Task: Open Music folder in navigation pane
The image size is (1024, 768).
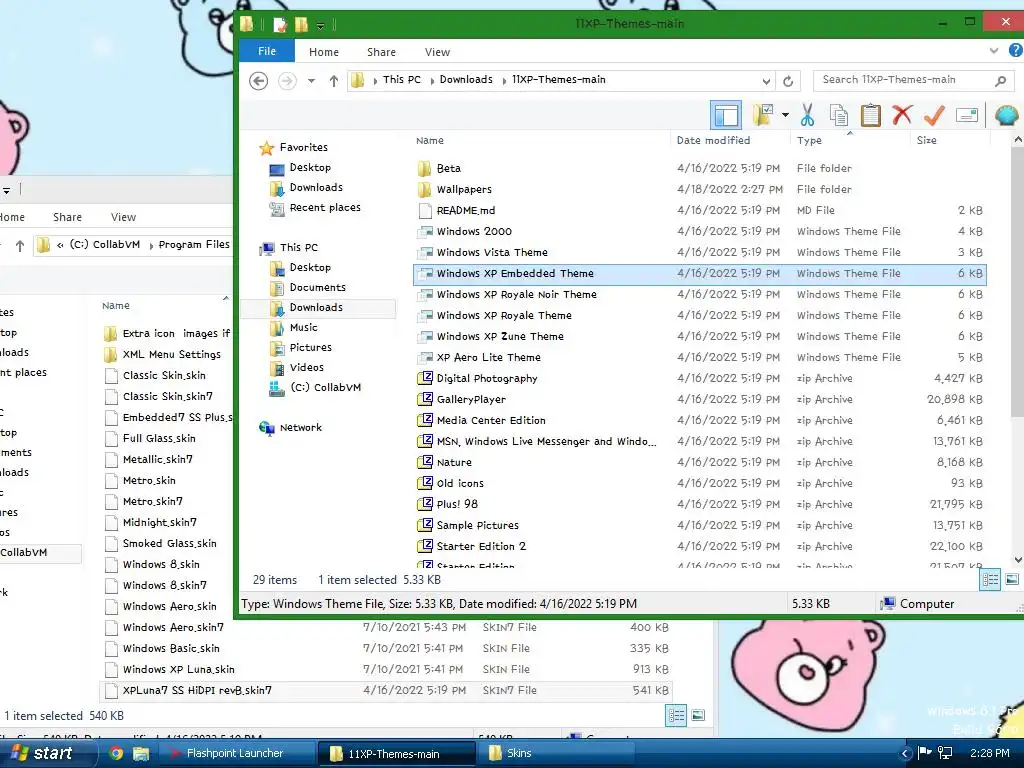Action: tap(303, 328)
